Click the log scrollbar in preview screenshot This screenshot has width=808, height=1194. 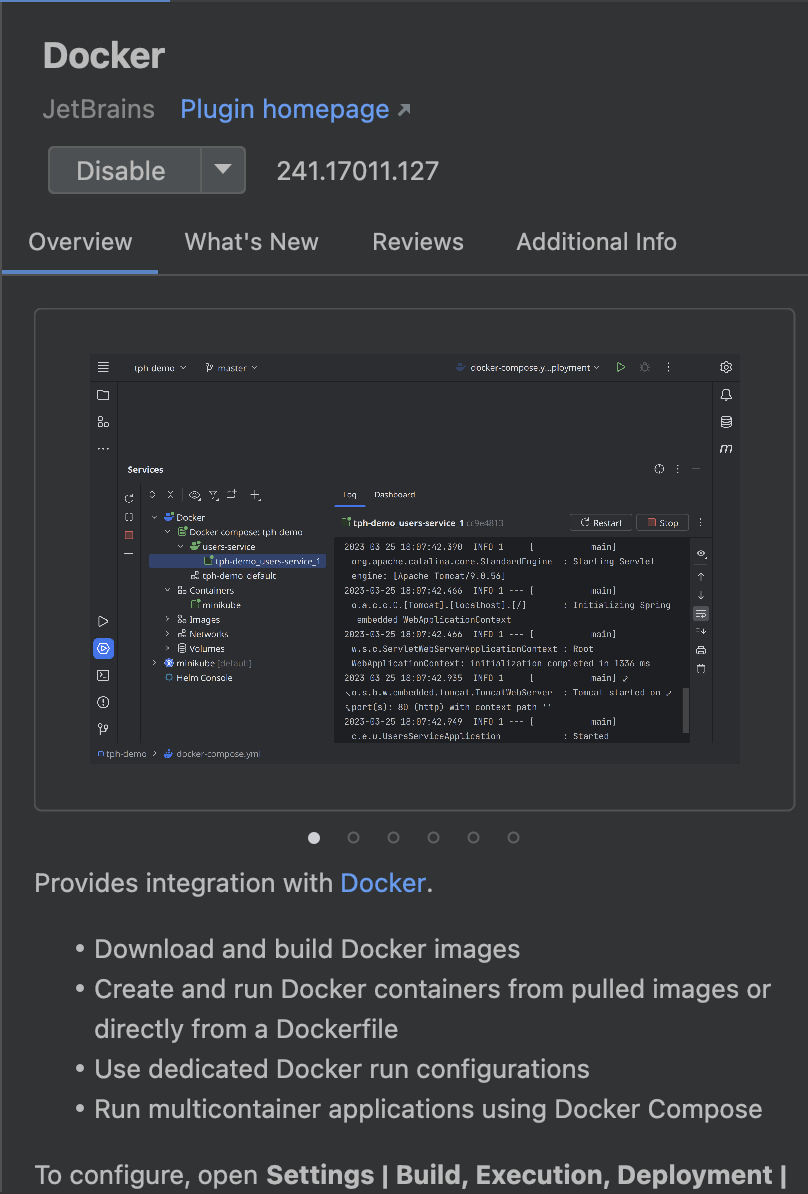tap(685, 710)
